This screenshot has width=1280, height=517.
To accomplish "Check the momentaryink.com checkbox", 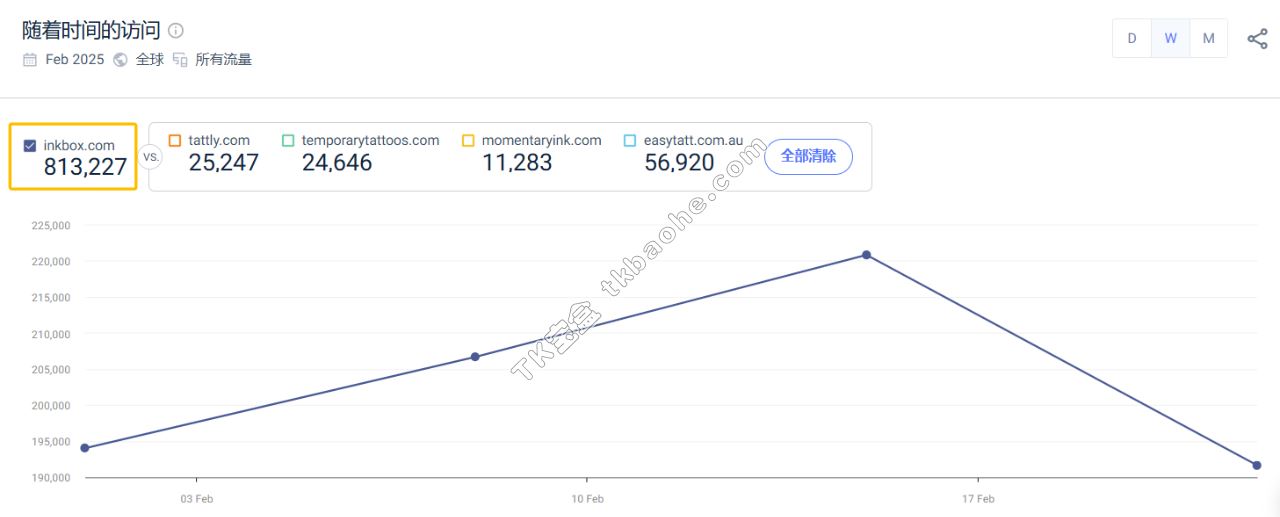I will point(468,141).
